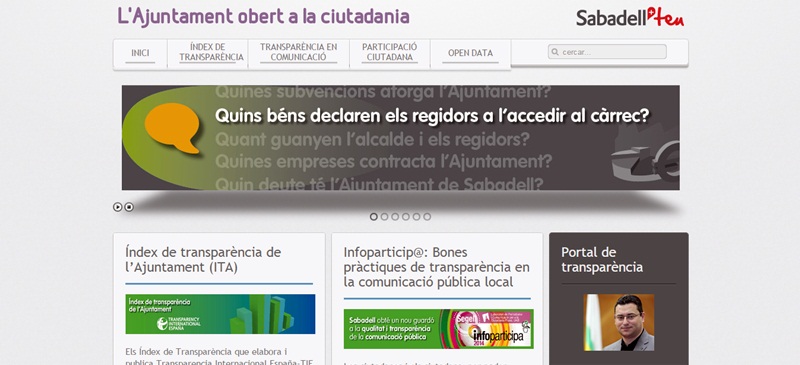This screenshot has height=365, width=800.
Task: Stop the slideshow with the stop button
Action: (129, 207)
